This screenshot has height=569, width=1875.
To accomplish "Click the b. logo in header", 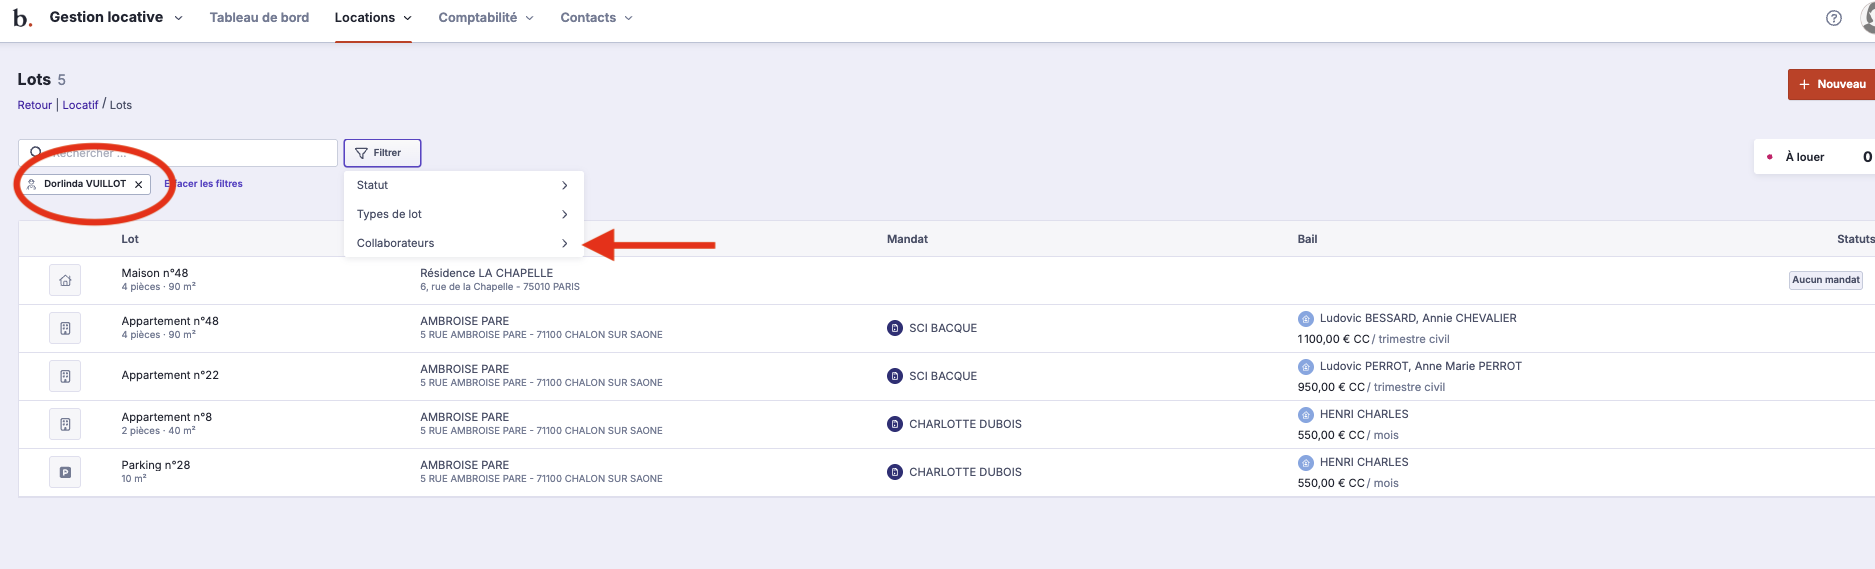I will (22, 18).
